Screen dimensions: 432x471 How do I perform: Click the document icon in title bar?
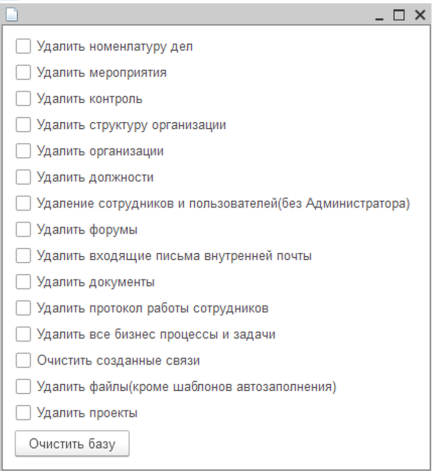(x=12, y=15)
